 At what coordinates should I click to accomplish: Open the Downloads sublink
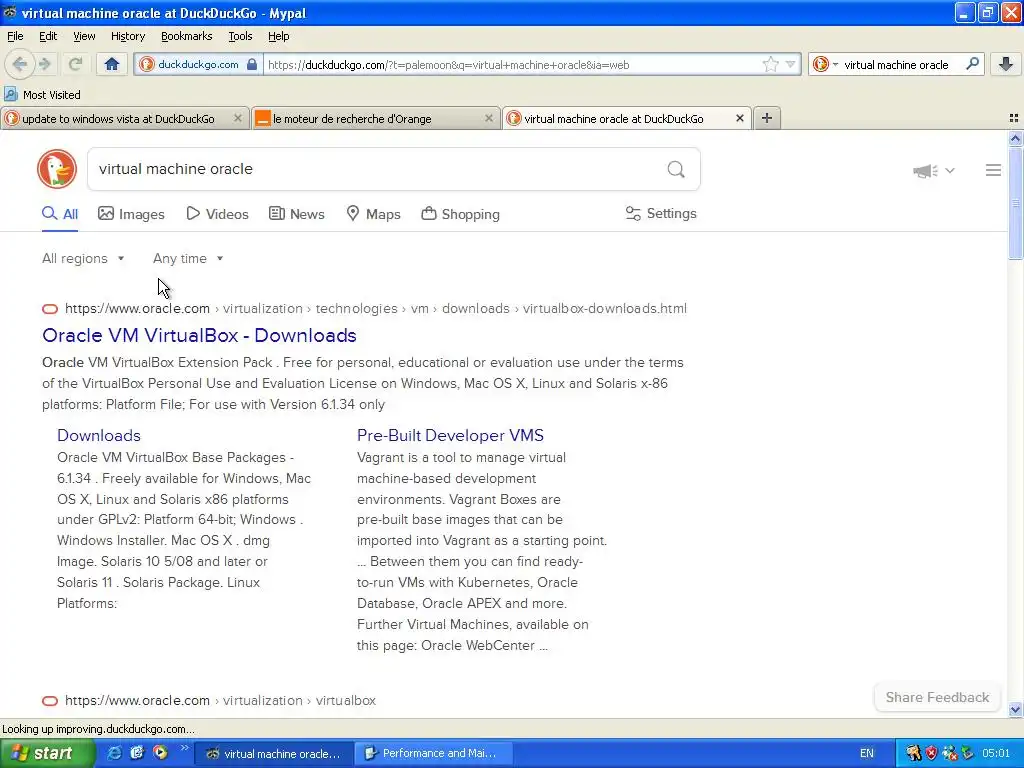[99, 436]
